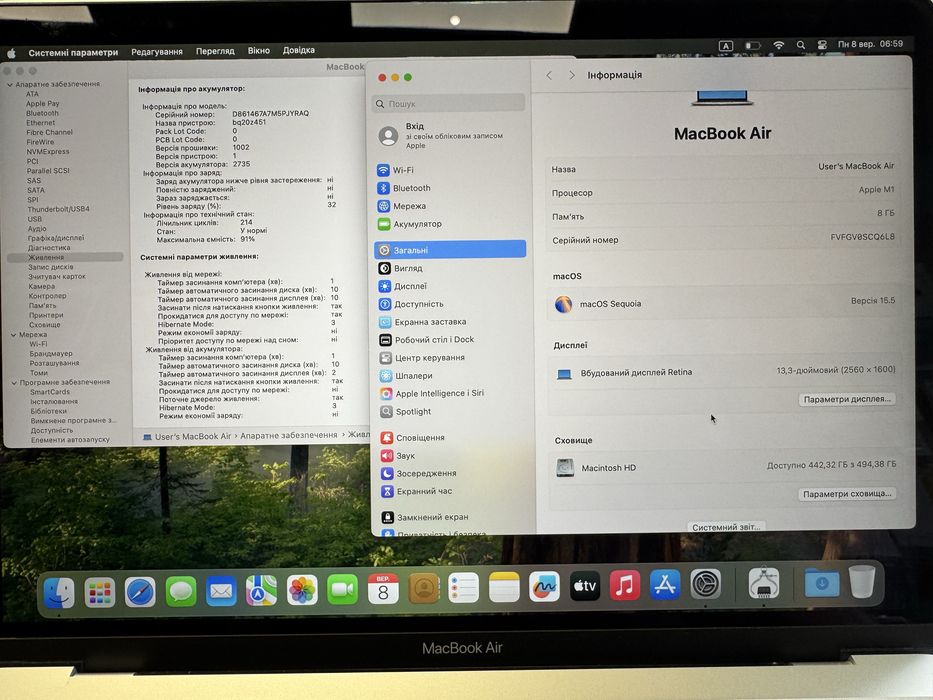This screenshot has height=700, width=933.
Task: Open Notes app in Dock
Action: coord(504,587)
